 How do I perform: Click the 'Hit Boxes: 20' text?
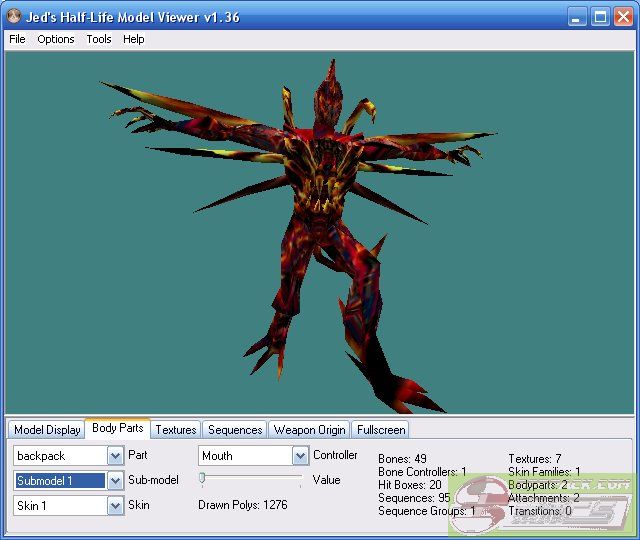tap(409, 484)
